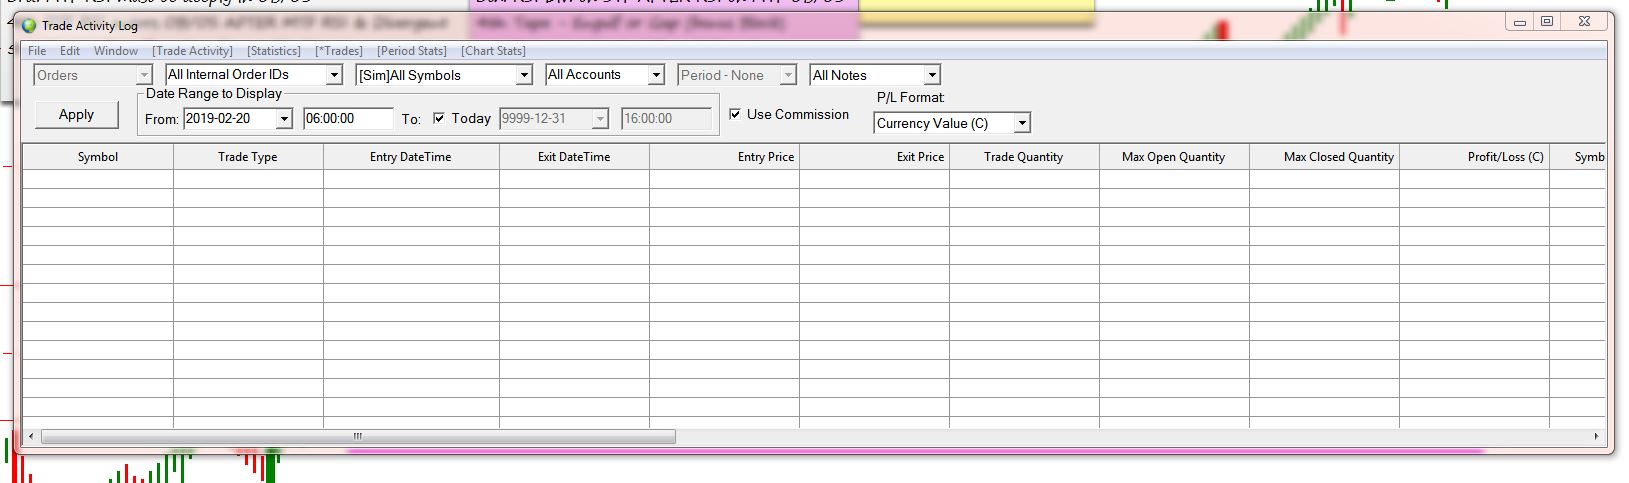The height and width of the screenshot is (483, 1629).
Task: Click the Trade Type column header
Action: click(248, 157)
